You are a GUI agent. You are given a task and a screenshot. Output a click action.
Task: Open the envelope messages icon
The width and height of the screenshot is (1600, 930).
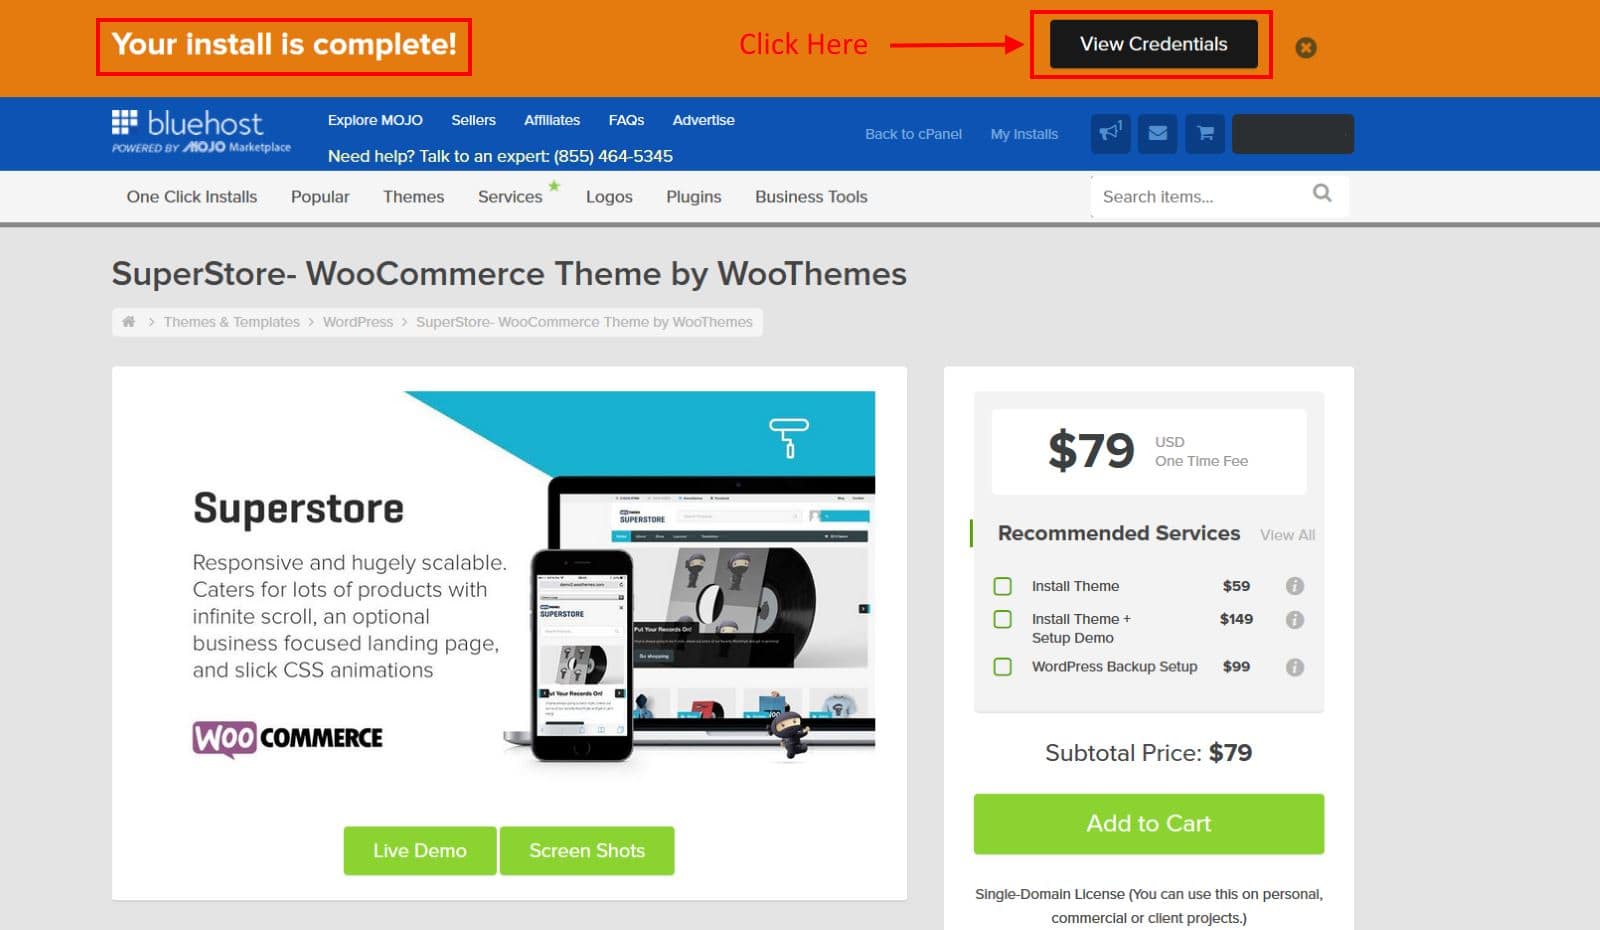[1158, 133]
